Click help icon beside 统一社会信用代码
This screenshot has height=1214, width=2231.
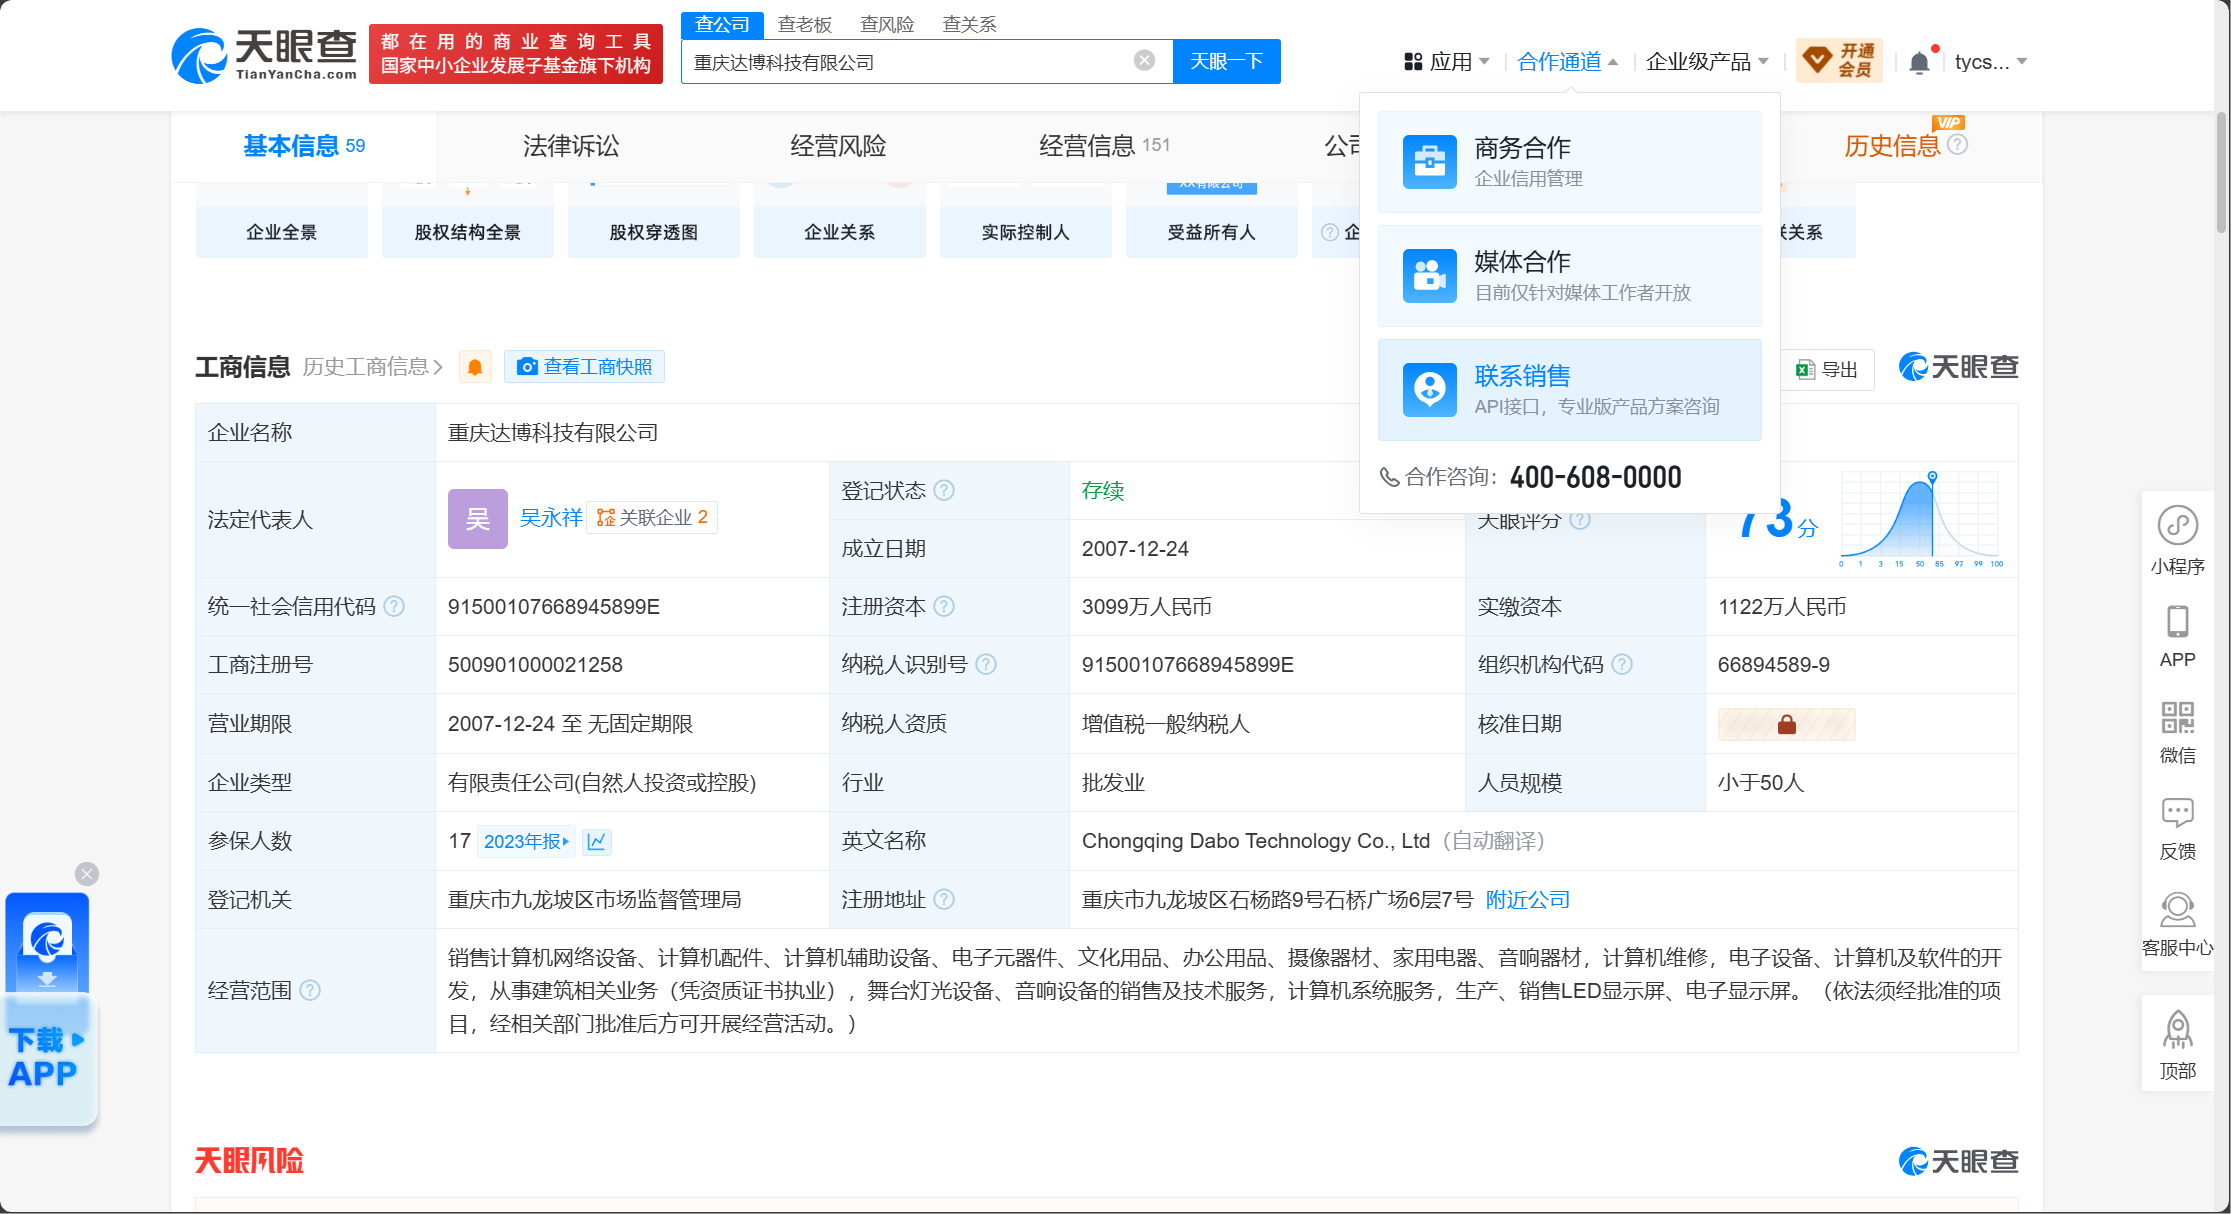coord(394,606)
